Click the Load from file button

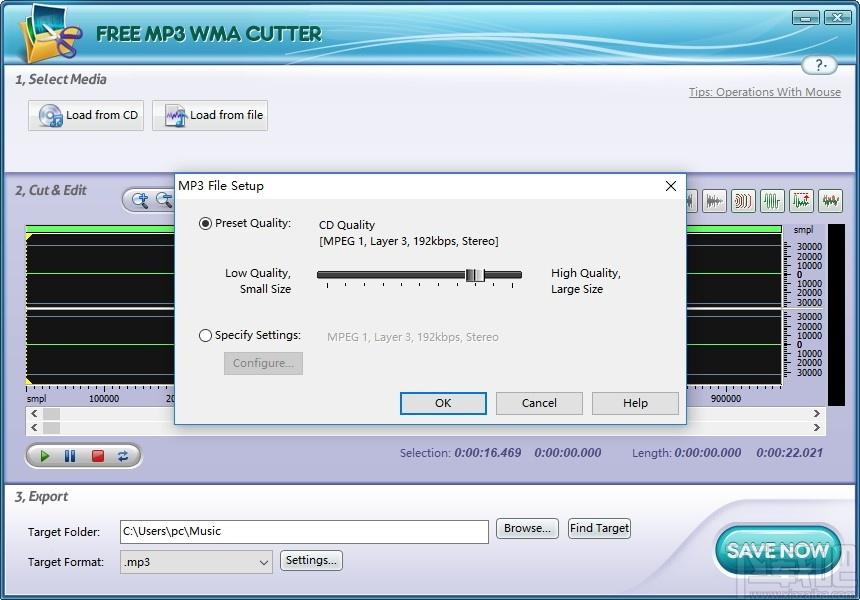pyautogui.click(x=210, y=115)
